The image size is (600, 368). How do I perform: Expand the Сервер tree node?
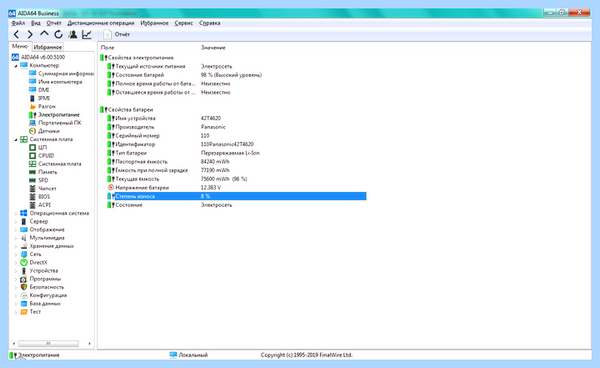pyautogui.click(x=16, y=221)
